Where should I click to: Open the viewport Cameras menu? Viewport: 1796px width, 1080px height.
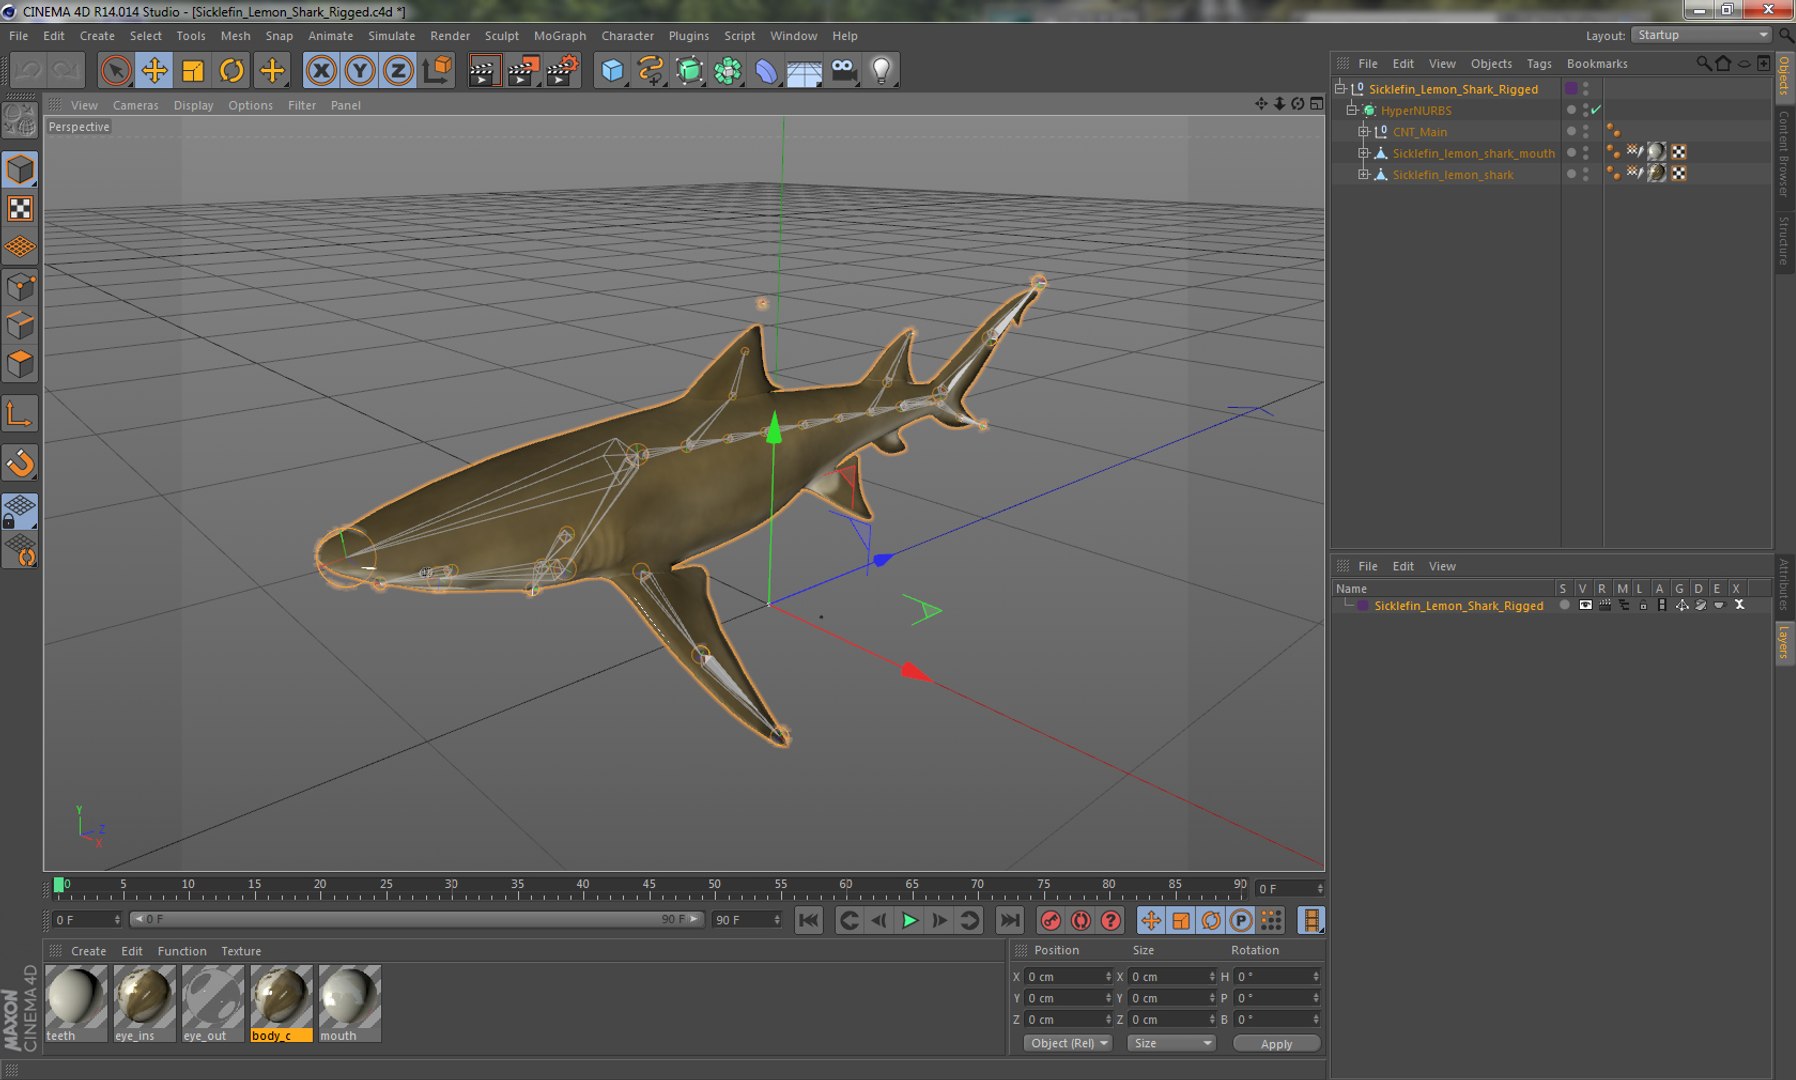(135, 105)
